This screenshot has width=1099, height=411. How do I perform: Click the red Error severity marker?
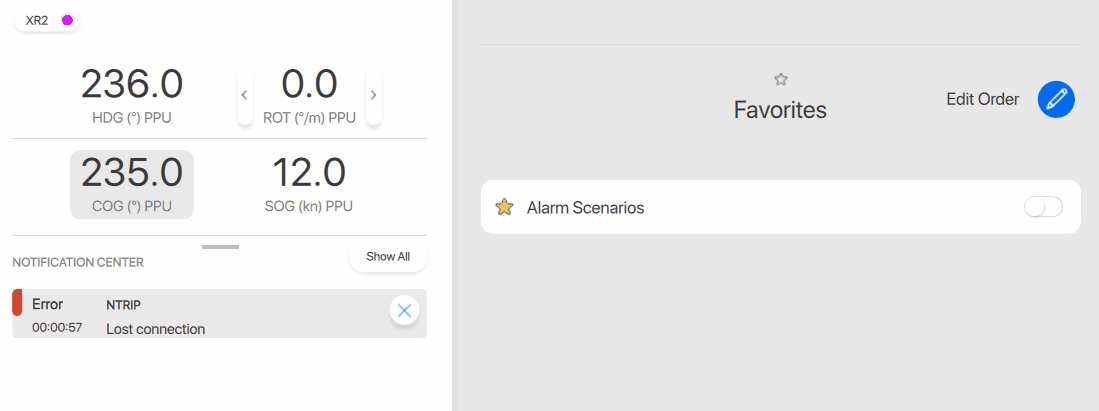coord(17,303)
